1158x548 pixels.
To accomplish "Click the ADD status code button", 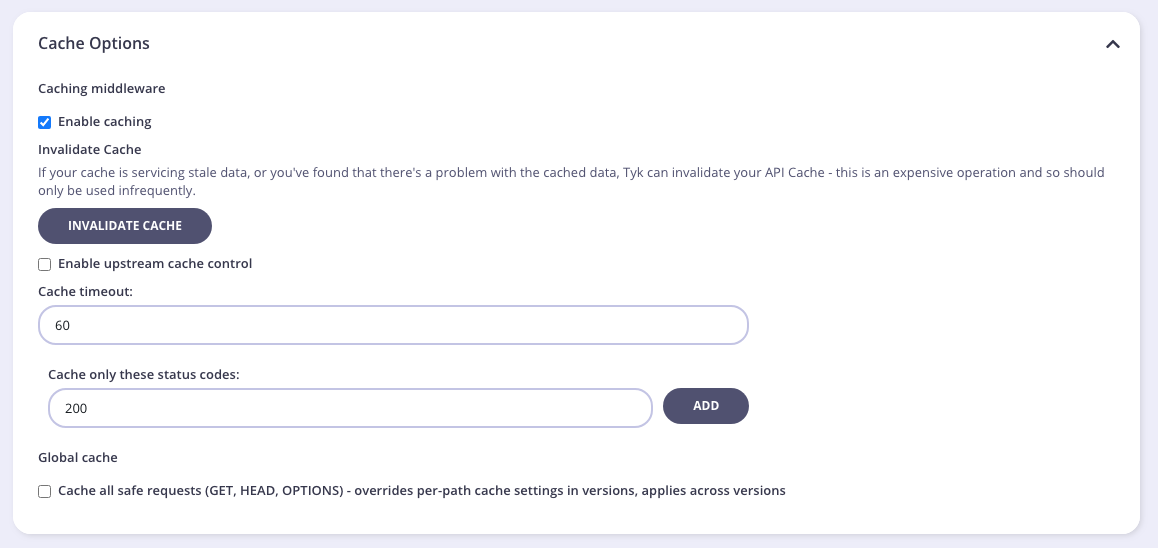I will (706, 406).
